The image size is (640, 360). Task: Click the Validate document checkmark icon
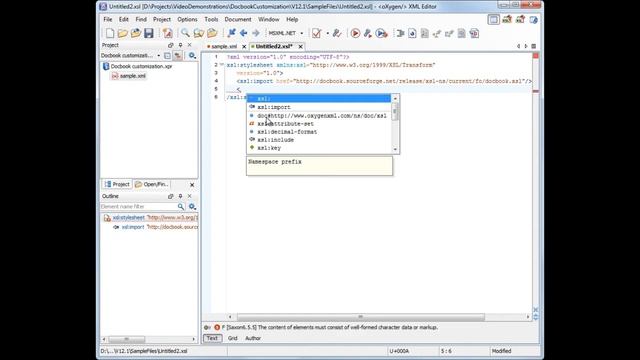point(316,33)
